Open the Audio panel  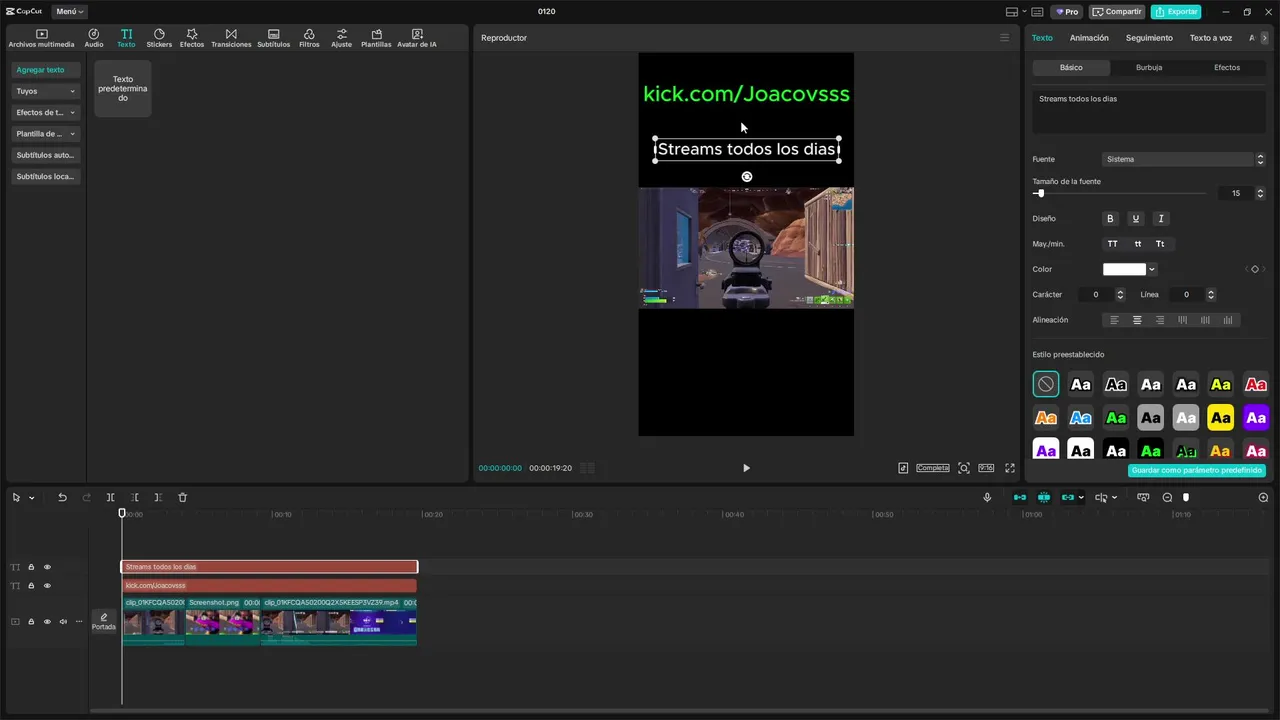point(94,38)
